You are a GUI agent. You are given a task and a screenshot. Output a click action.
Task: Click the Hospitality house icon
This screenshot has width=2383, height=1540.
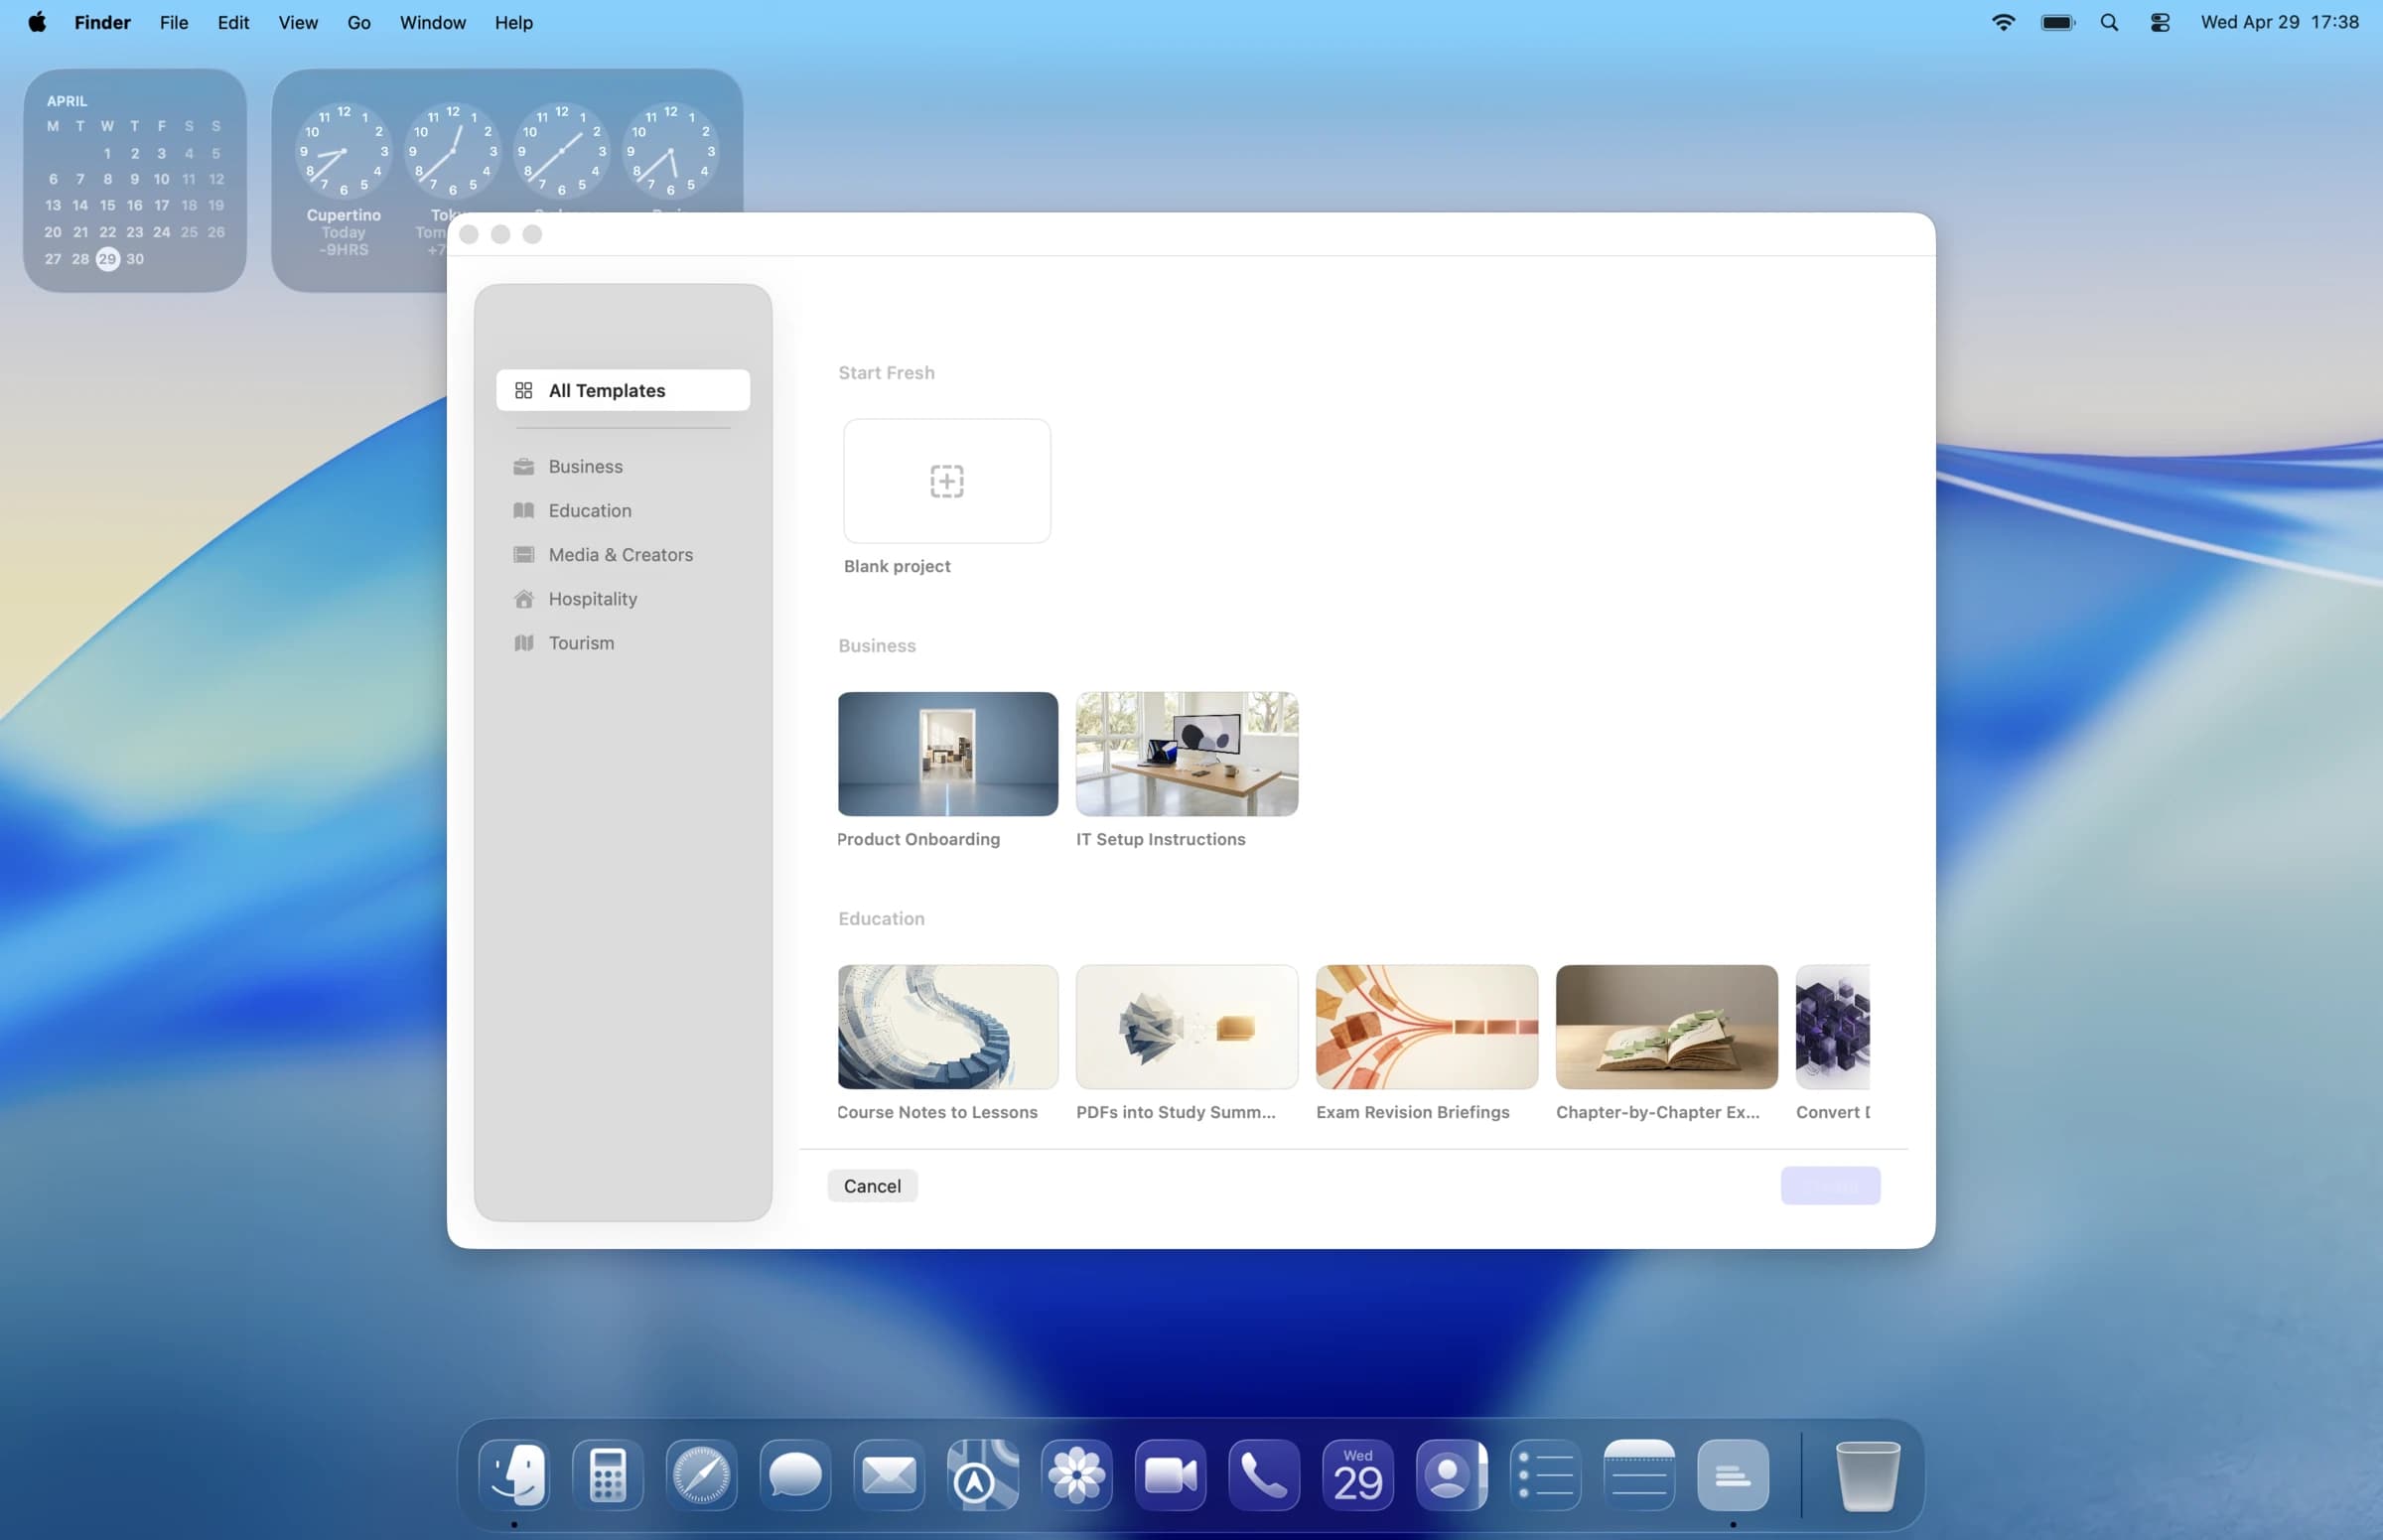click(x=523, y=598)
